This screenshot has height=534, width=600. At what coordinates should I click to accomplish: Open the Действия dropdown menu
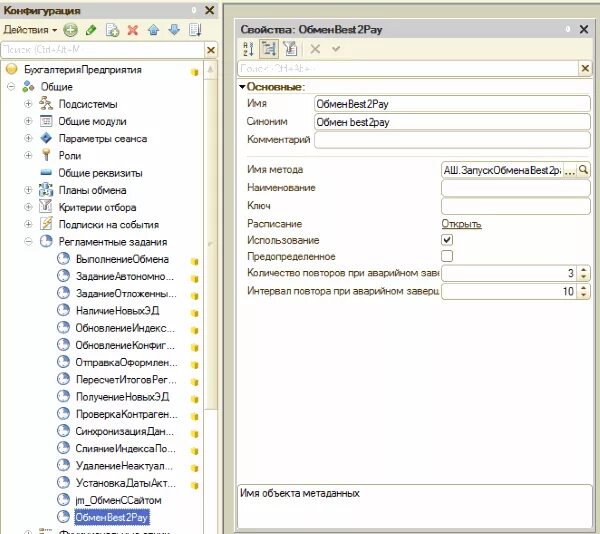[30, 30]
